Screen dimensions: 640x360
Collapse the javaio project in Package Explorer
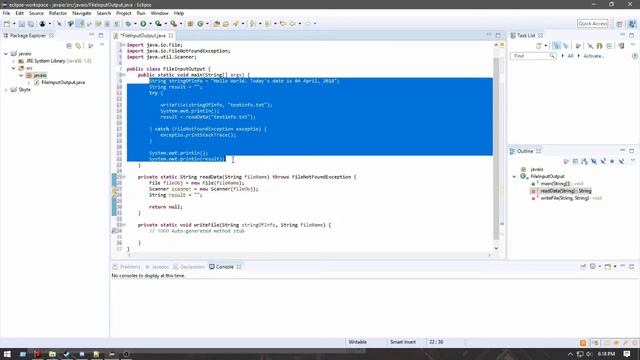[6, 53]
